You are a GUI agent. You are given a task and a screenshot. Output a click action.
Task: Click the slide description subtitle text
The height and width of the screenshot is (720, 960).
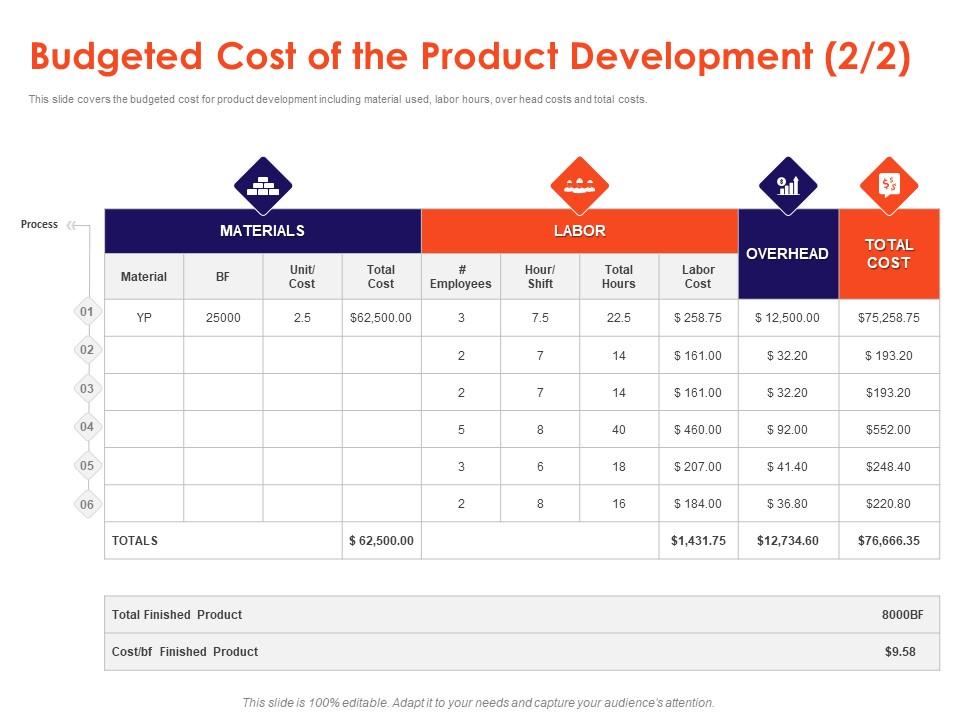coord(338,99)
